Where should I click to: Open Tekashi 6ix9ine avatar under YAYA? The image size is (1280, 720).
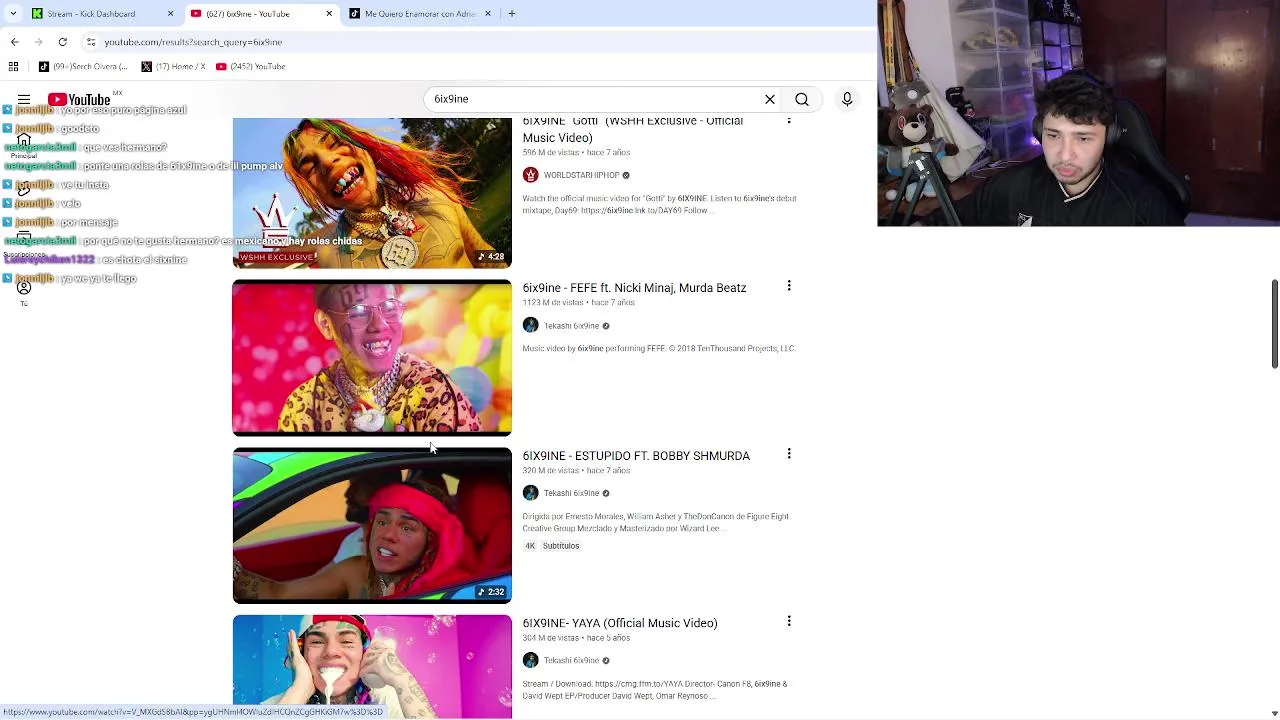tap(530, 660)
